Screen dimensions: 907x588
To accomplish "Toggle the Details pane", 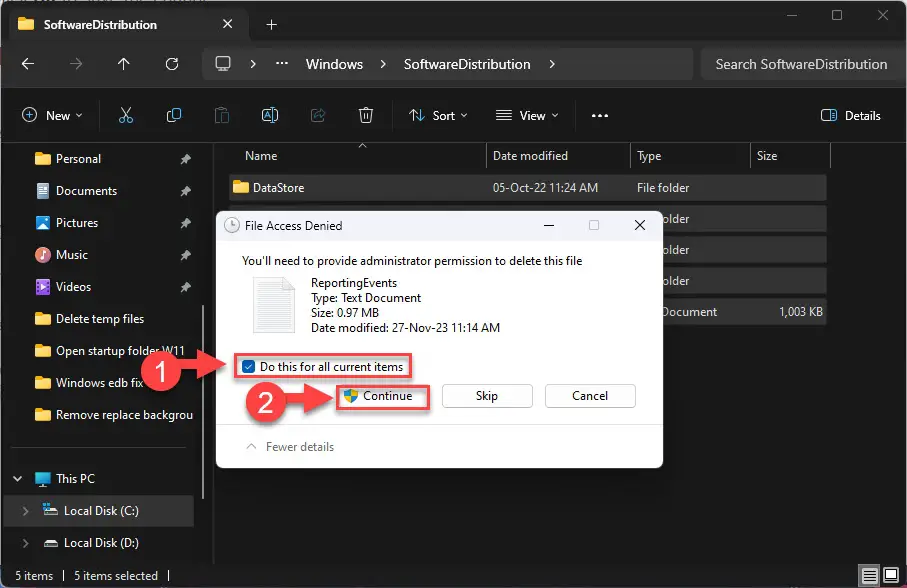I will [849, 115].
